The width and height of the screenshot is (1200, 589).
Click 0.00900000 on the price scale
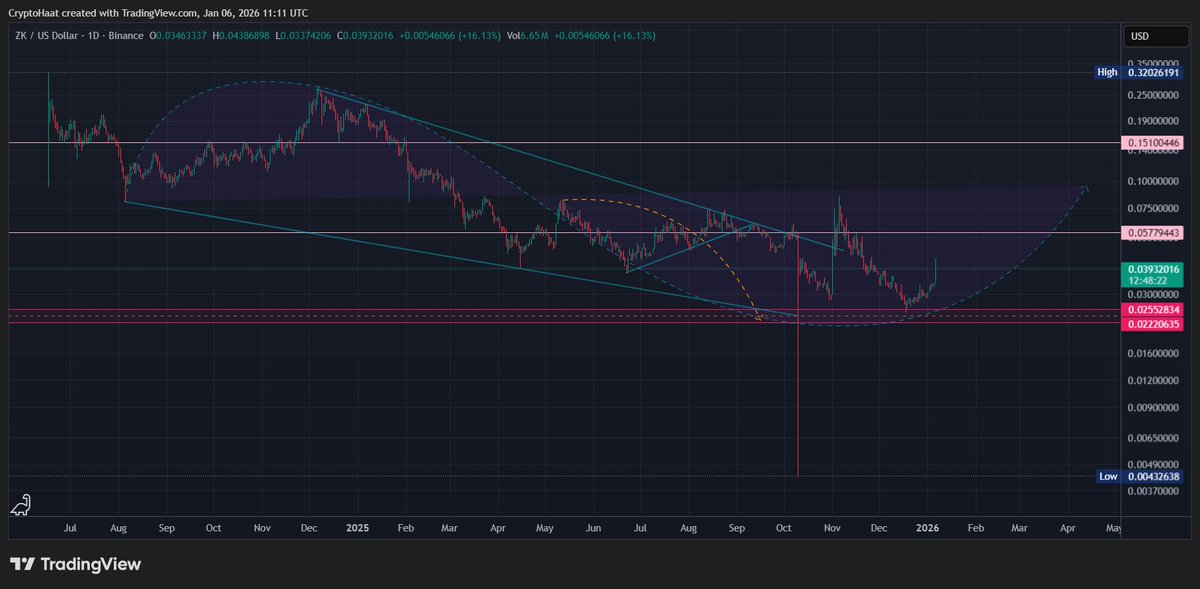coord(1154,408)
